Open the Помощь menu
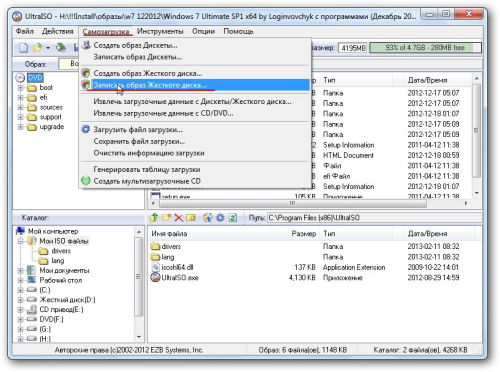The height and width of the screenshot is (372, 500). pos(238,31)
